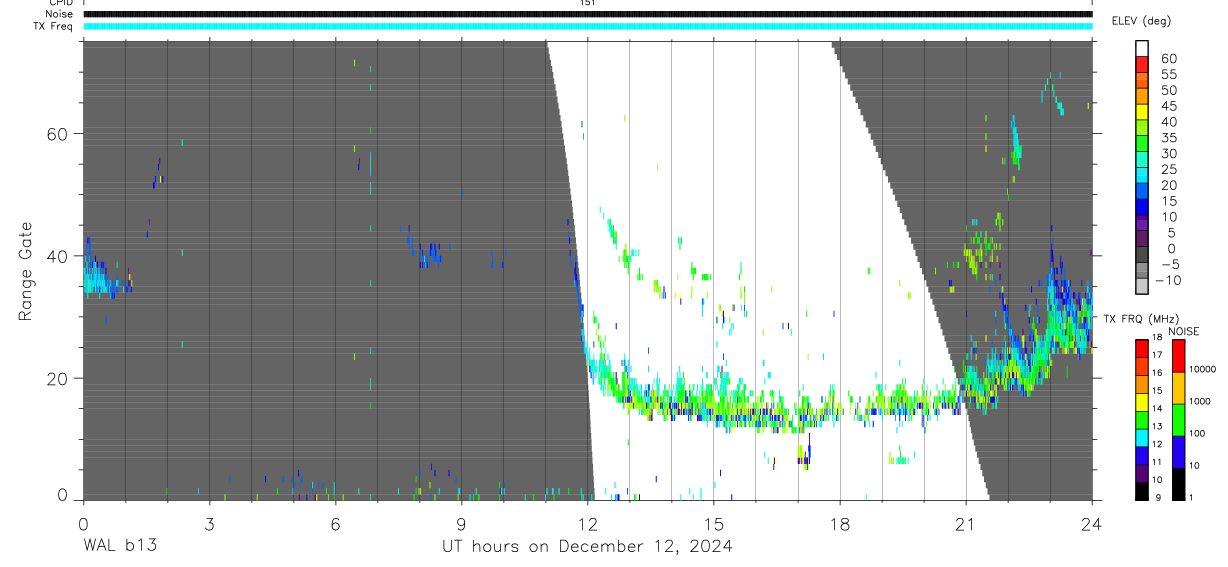Click the black Noise bar above the plot
This screenshot has width=1228, height=567.
click(588, 14)
